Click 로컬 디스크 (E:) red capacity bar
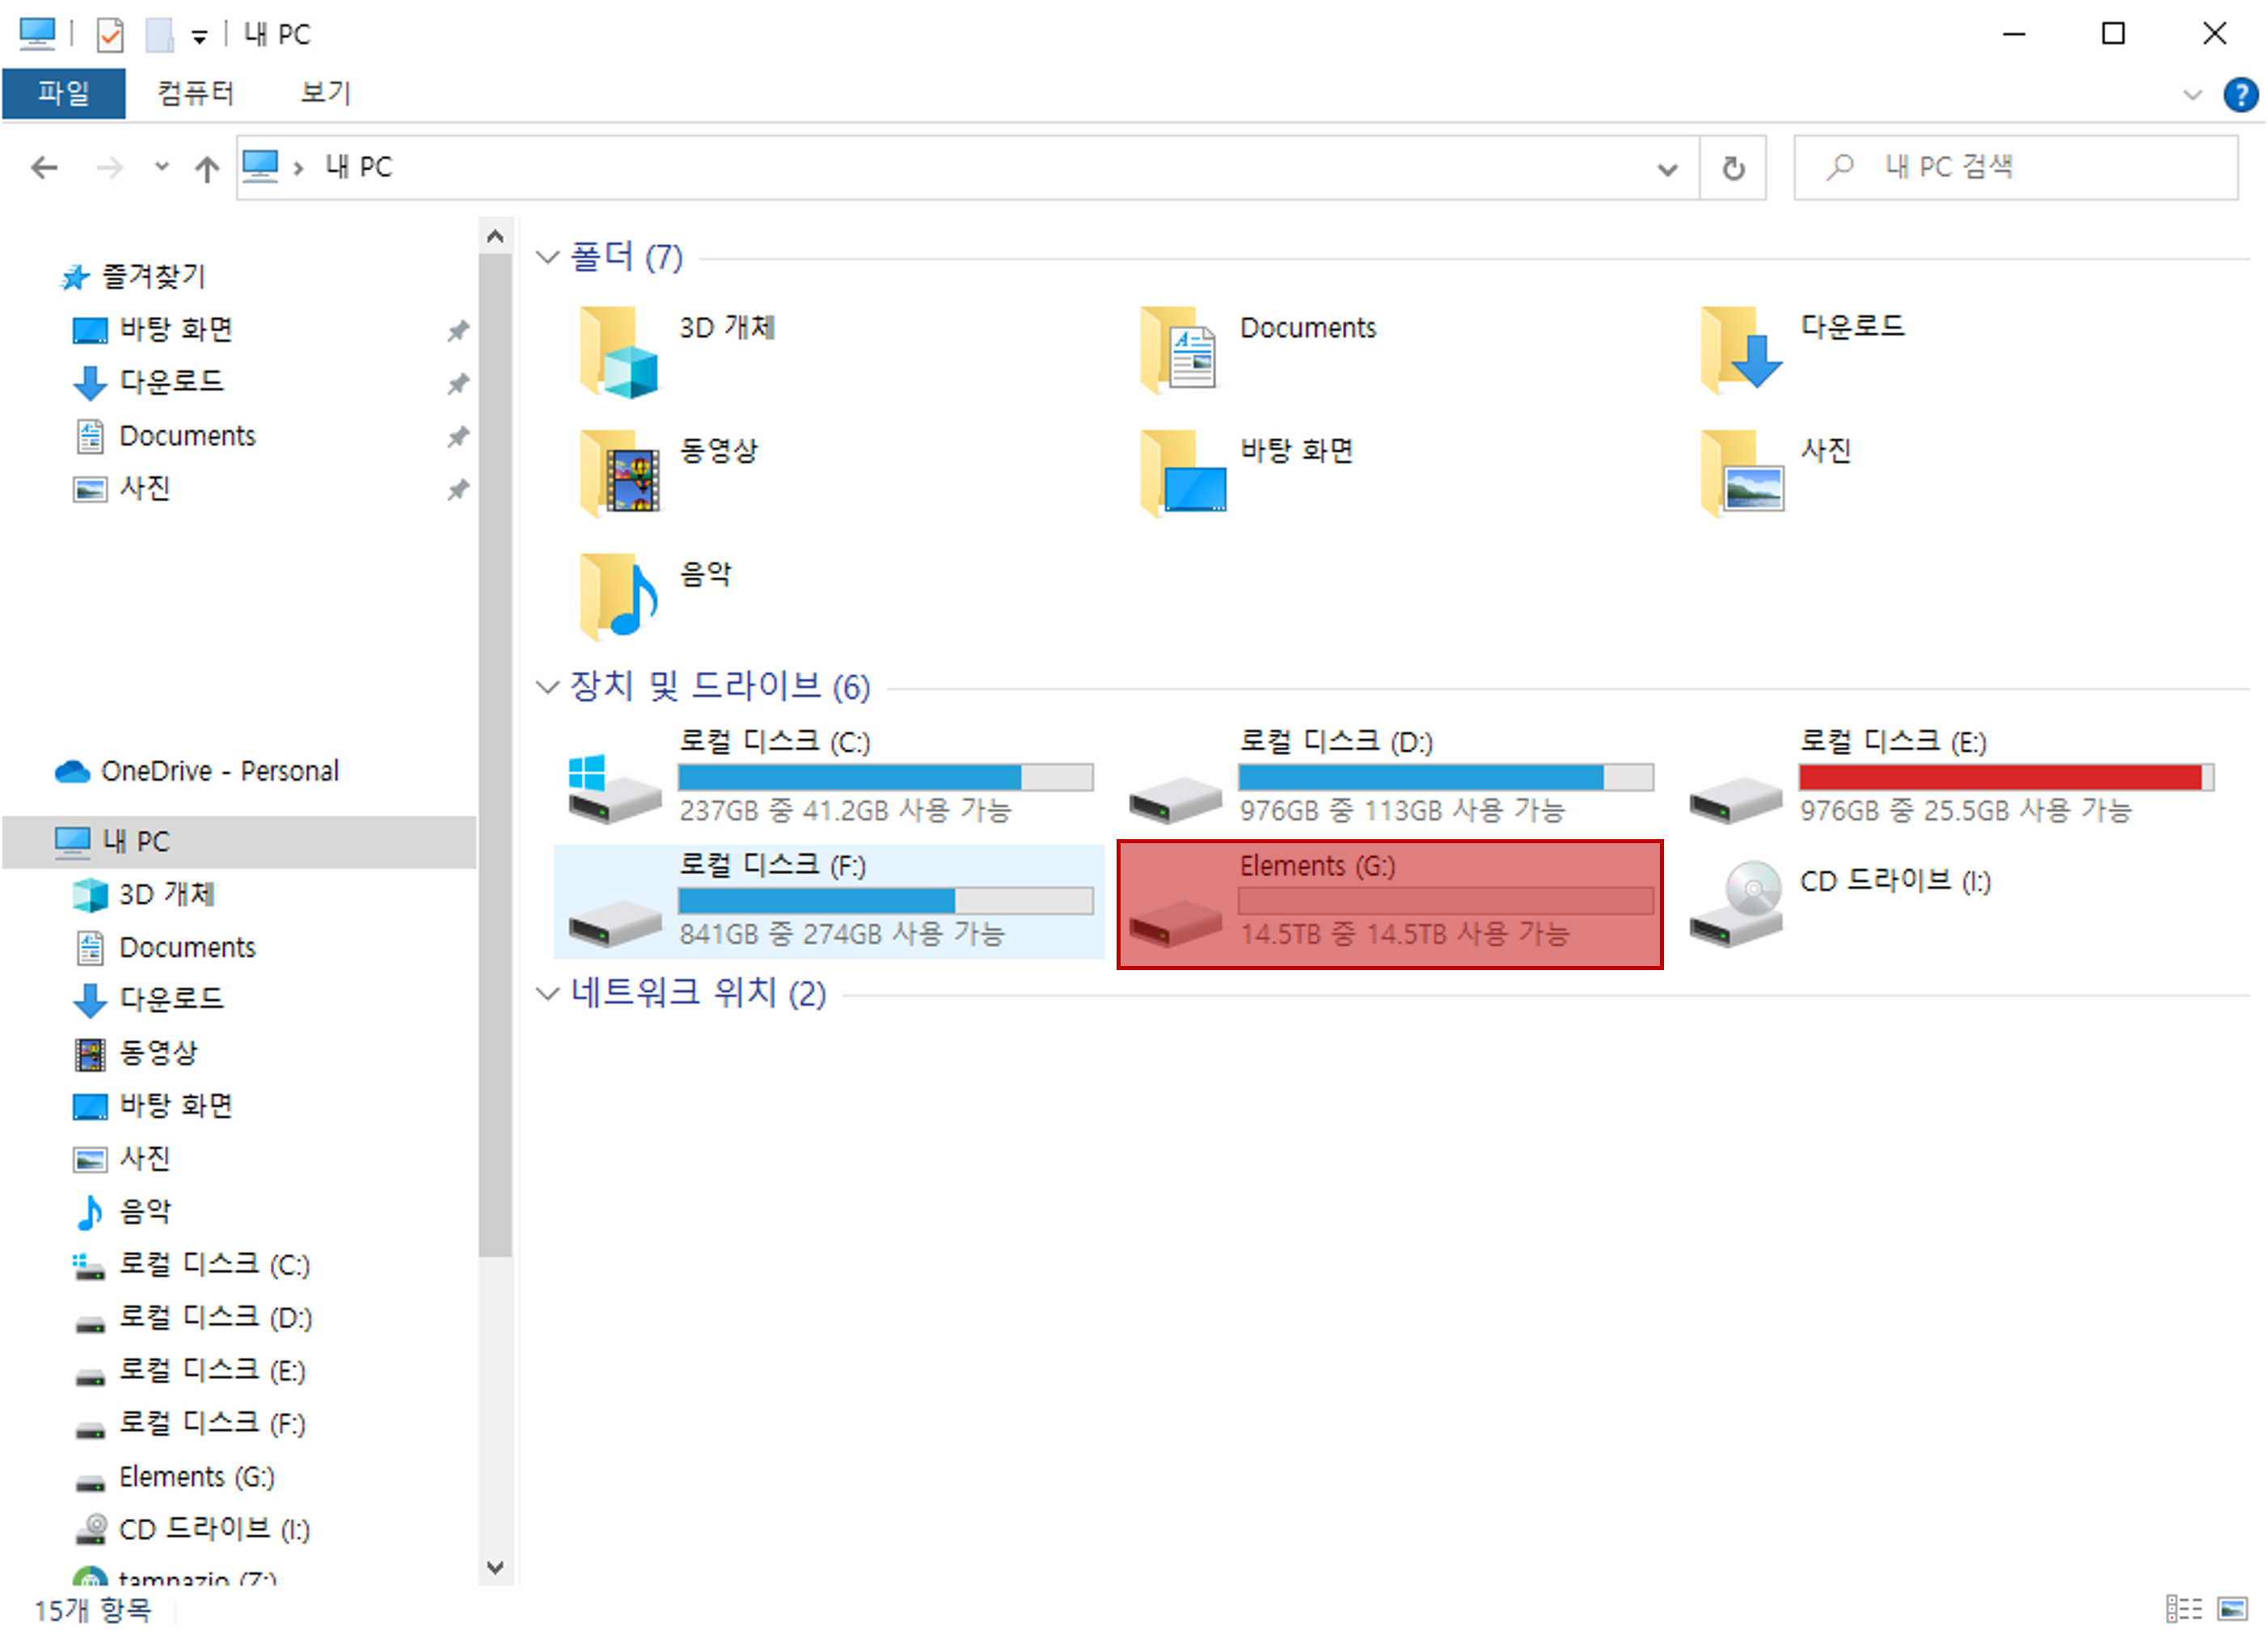The height and width of the screenshot is (1641, 2268). (2005, 778)
